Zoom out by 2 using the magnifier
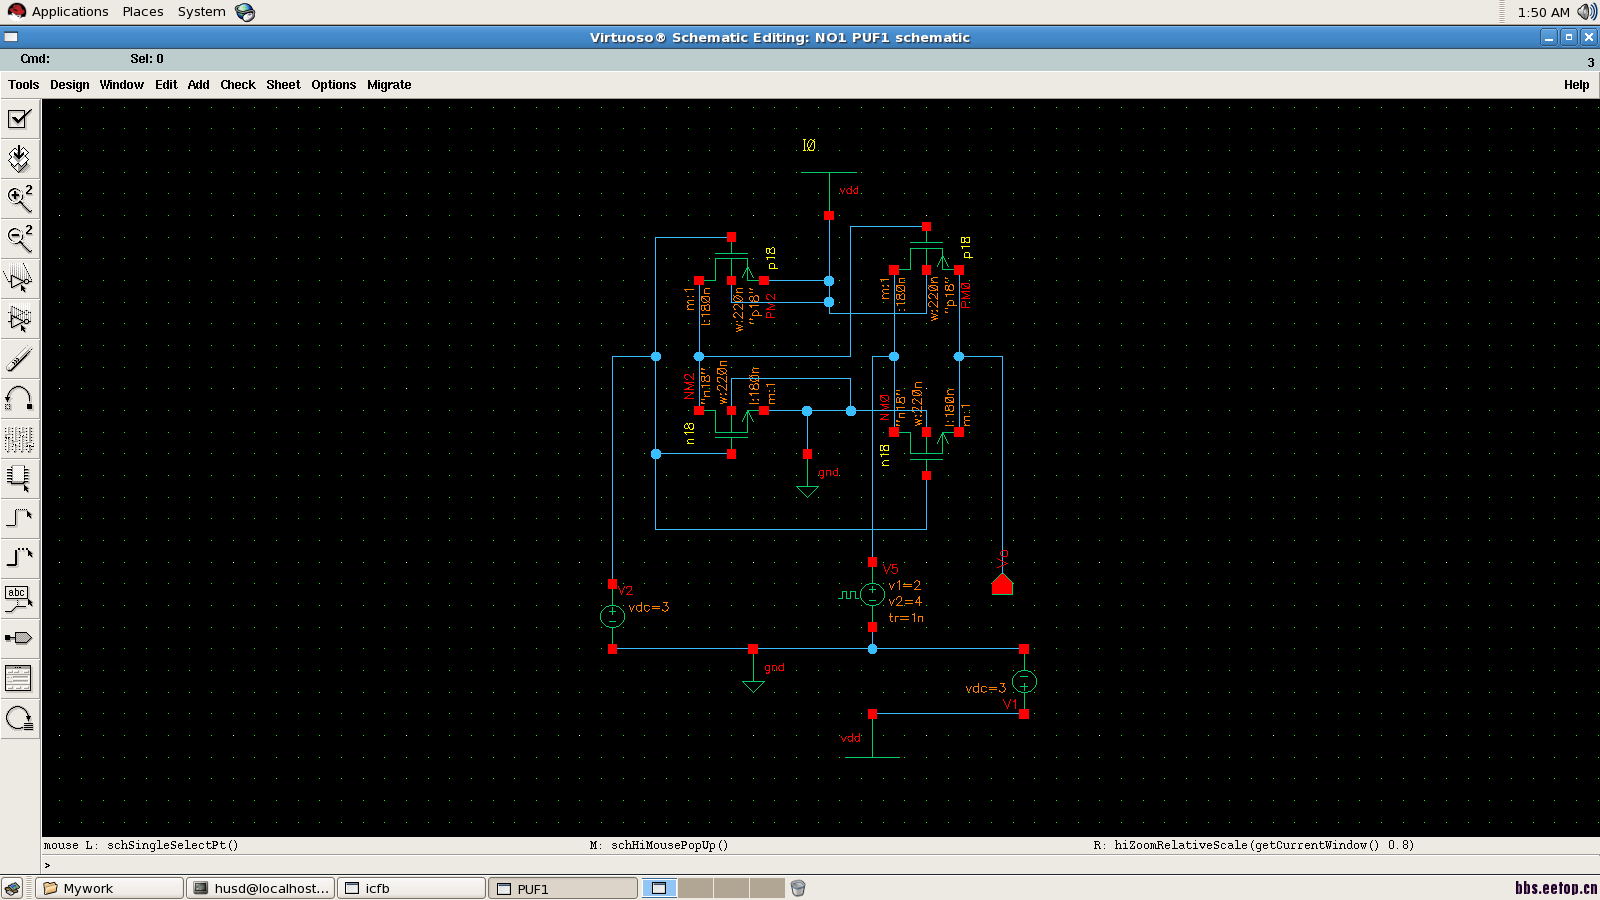This screenshot has height=900, width=1600. [x=19, y=238]
